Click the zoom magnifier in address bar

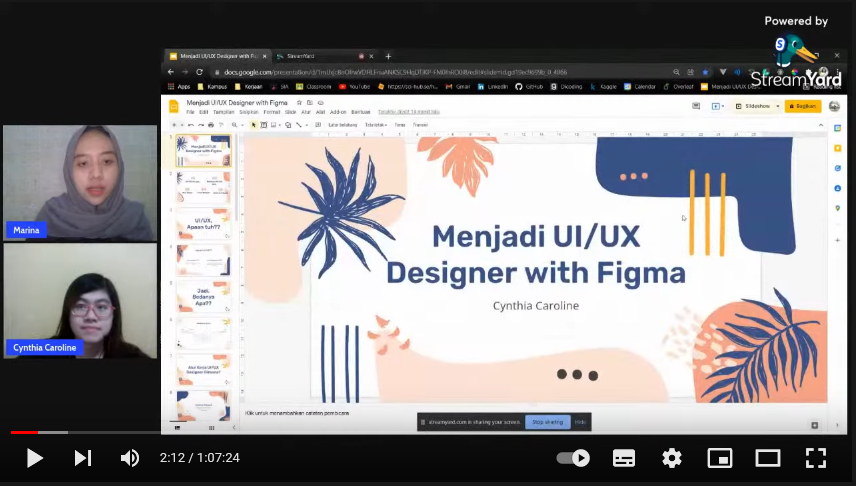(x=676, y=72)
